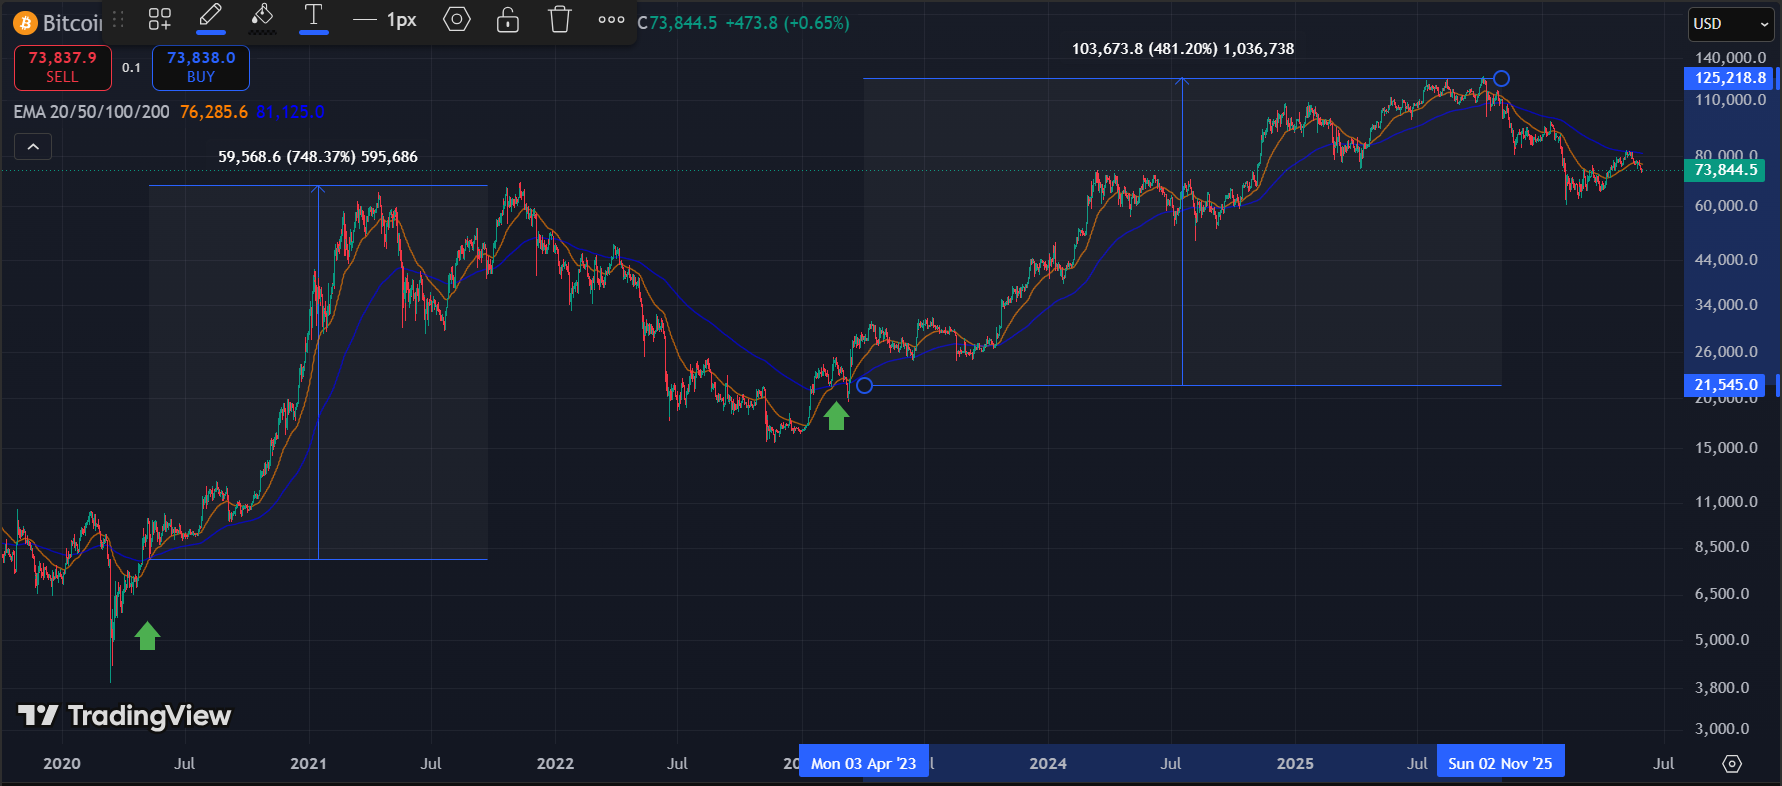
Task: Grab the floating toolbar drag handle
Action: coord(118,19)
